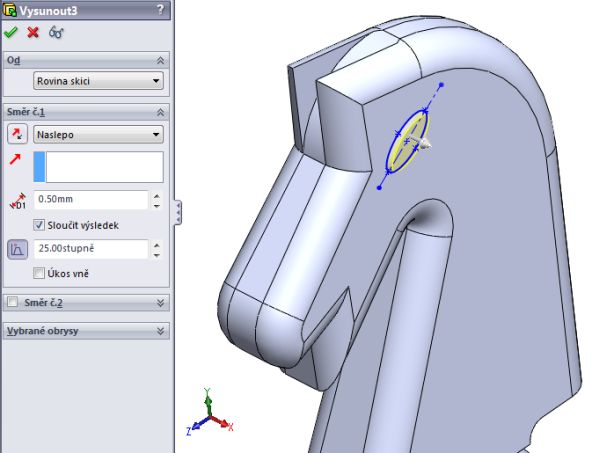Open the Rovina skici dropdown
This screenshot has width=600, height=453.
[x=98, y=81]
